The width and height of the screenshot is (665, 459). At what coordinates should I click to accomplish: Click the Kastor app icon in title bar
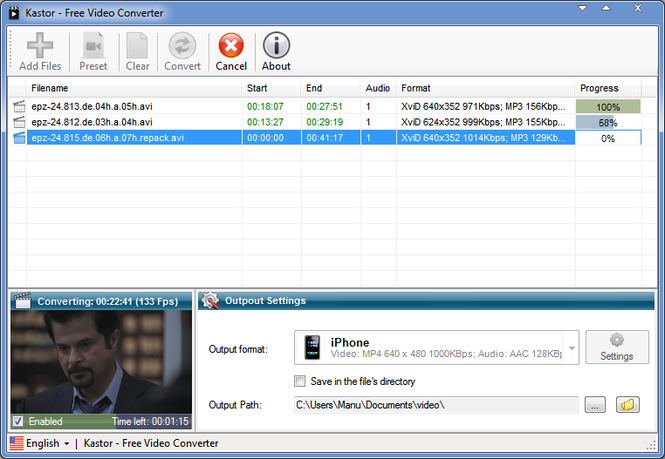14,13
